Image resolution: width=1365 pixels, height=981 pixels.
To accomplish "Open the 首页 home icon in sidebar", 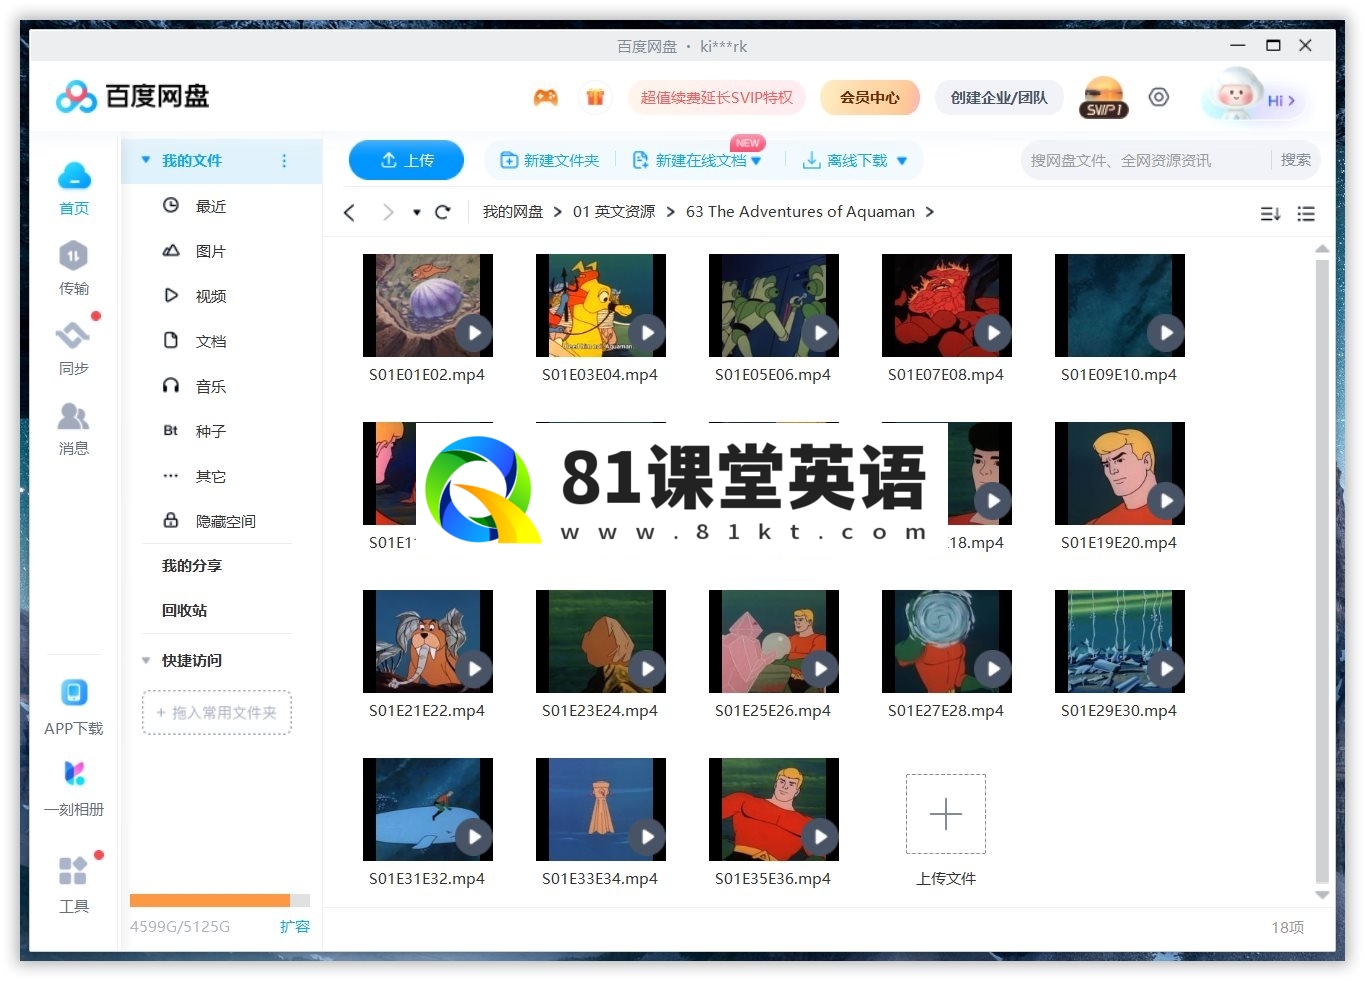I will point(74,188).
